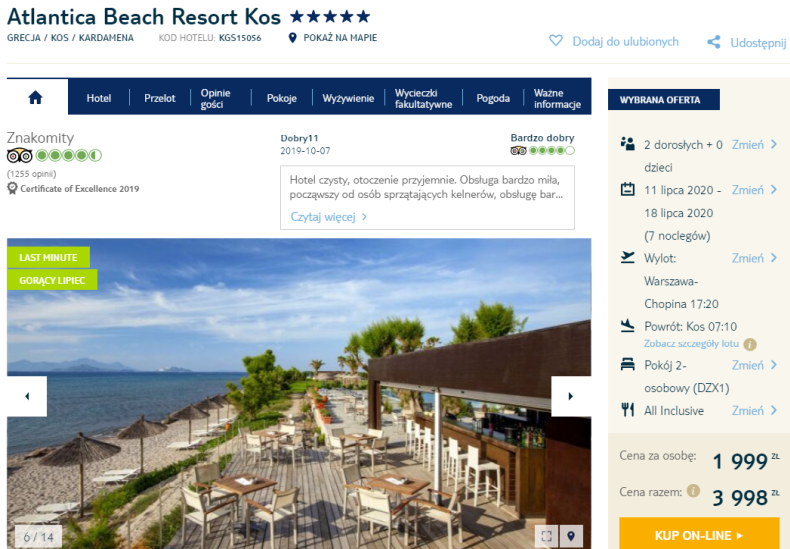Advance to the next gallery photo
Viewport: 790px width, 549px height.
(571, 396)
